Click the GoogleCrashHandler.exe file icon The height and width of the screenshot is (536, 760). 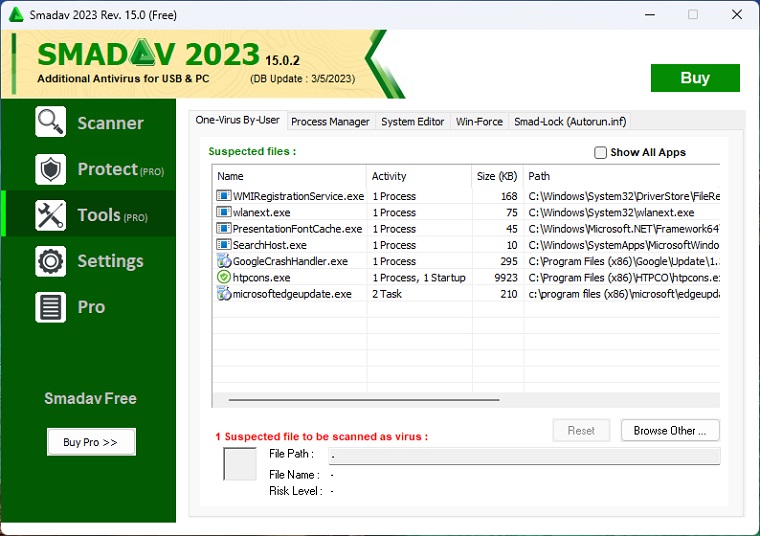point(224,261)
